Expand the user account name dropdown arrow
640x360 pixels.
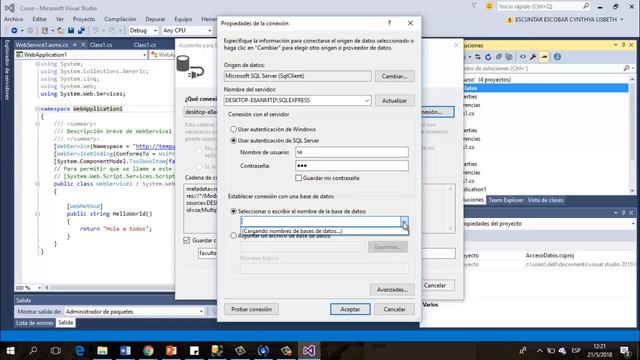pyautogui.click(x=622, y=20)
